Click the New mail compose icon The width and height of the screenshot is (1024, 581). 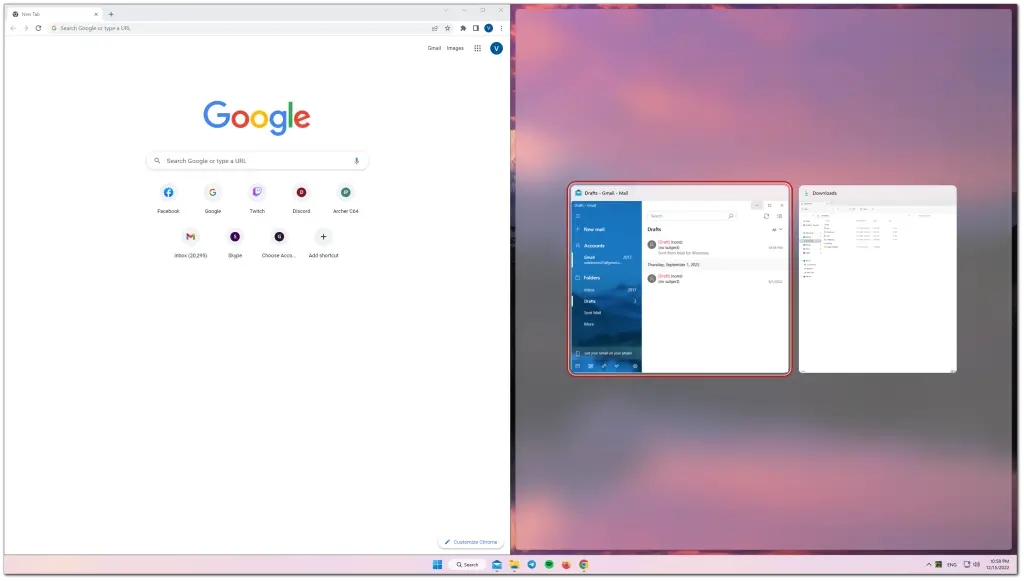595,229
